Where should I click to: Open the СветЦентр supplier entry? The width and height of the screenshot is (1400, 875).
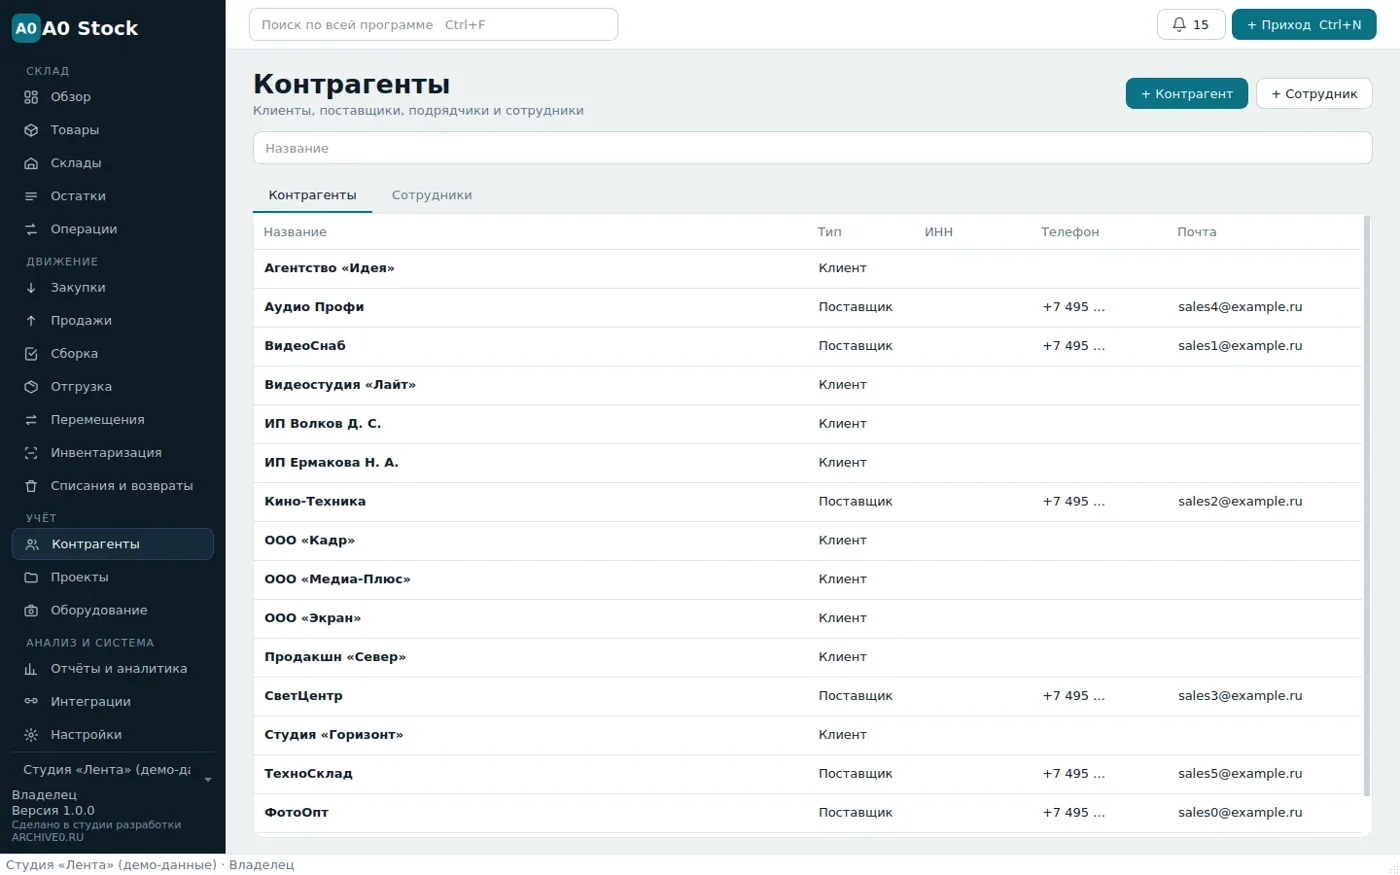[x=808, y=696]
